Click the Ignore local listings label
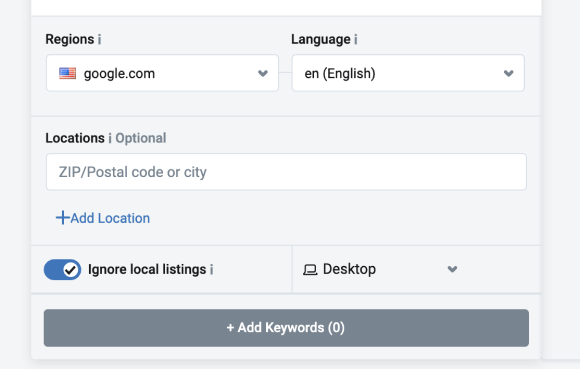The width and height of the screenshot is (580, 369). click(x=147, y=270)
